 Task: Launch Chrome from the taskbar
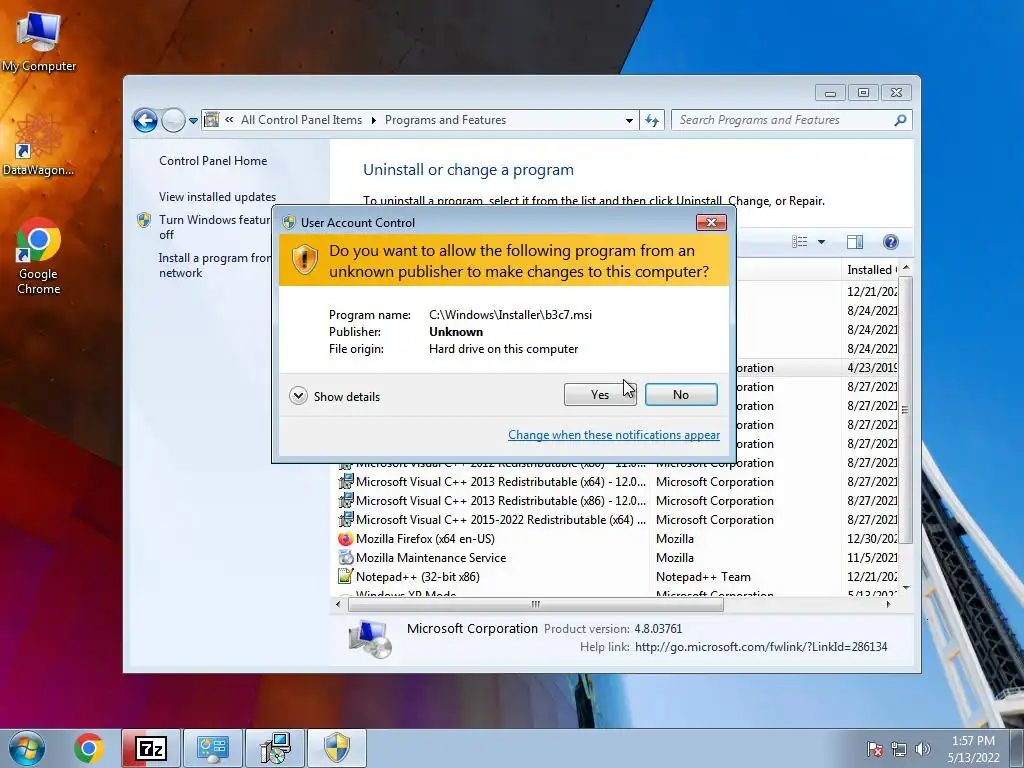click(89, 748)
